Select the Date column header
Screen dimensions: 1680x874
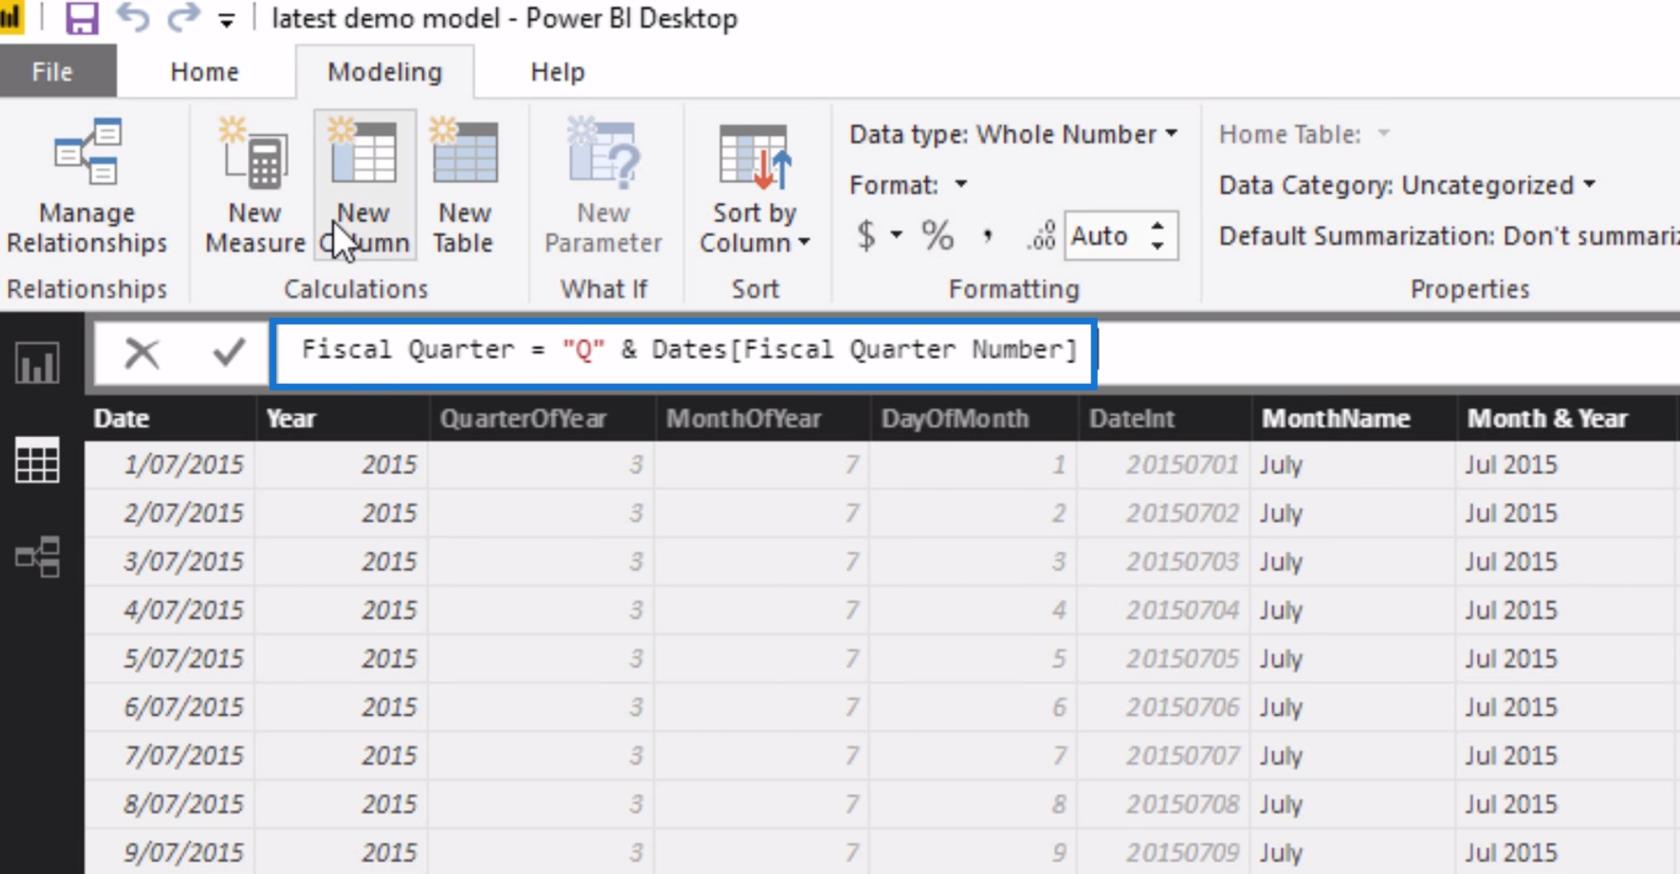tap(171, 418)
